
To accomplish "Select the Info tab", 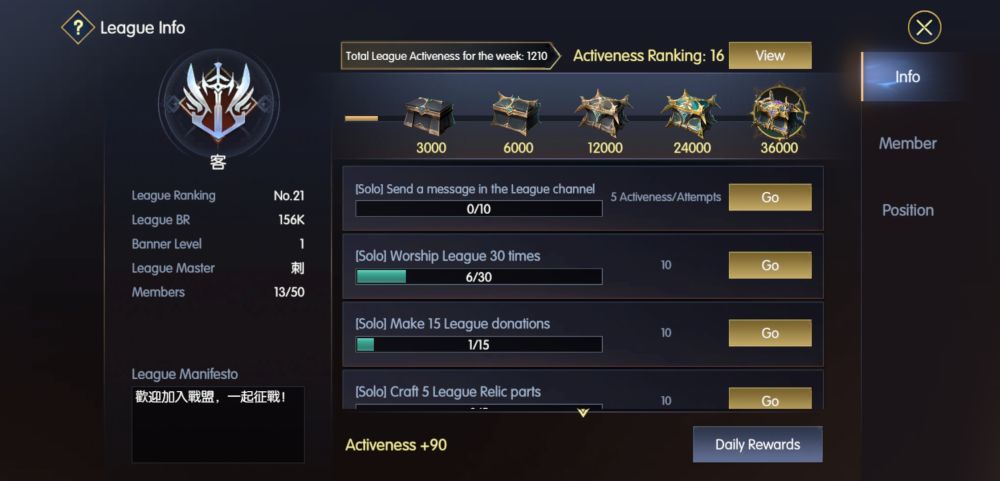I will point(907,77).
